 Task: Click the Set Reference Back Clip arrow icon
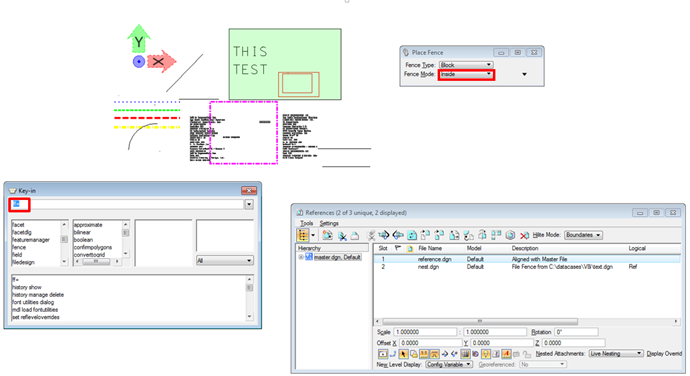click(x=384, y=235)
